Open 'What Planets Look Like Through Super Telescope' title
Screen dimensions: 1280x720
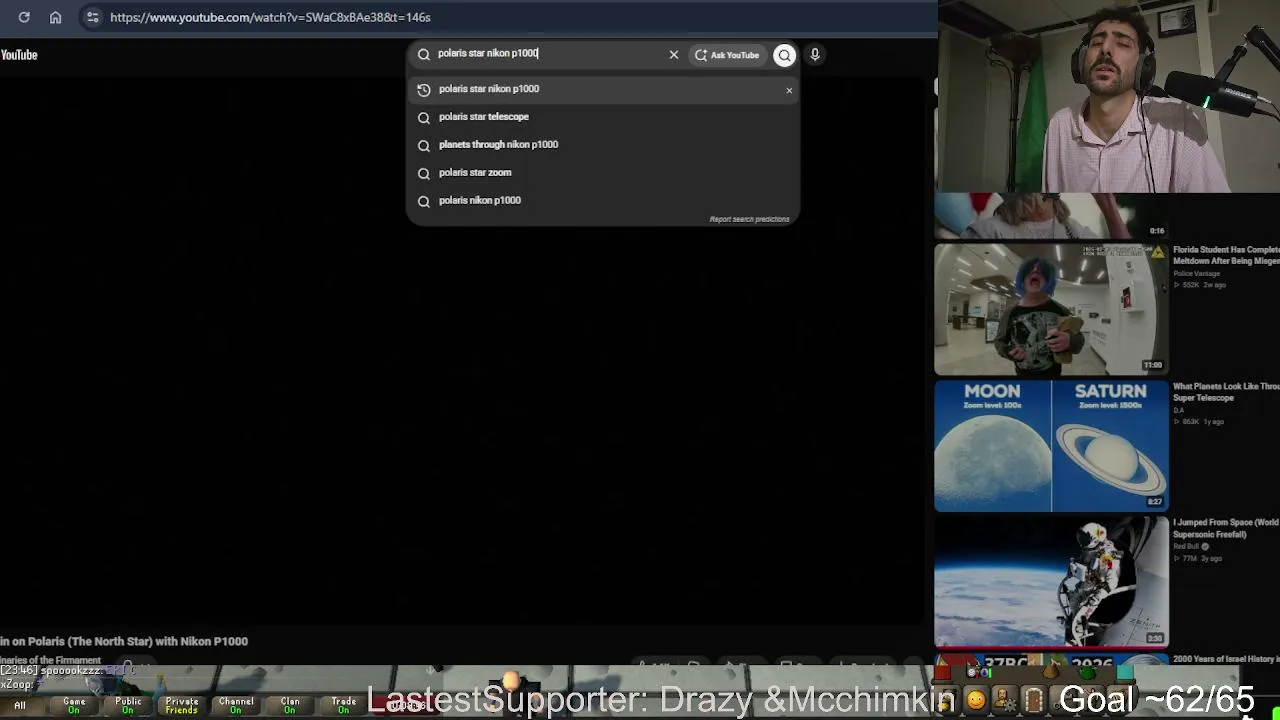coord(1226,392)
